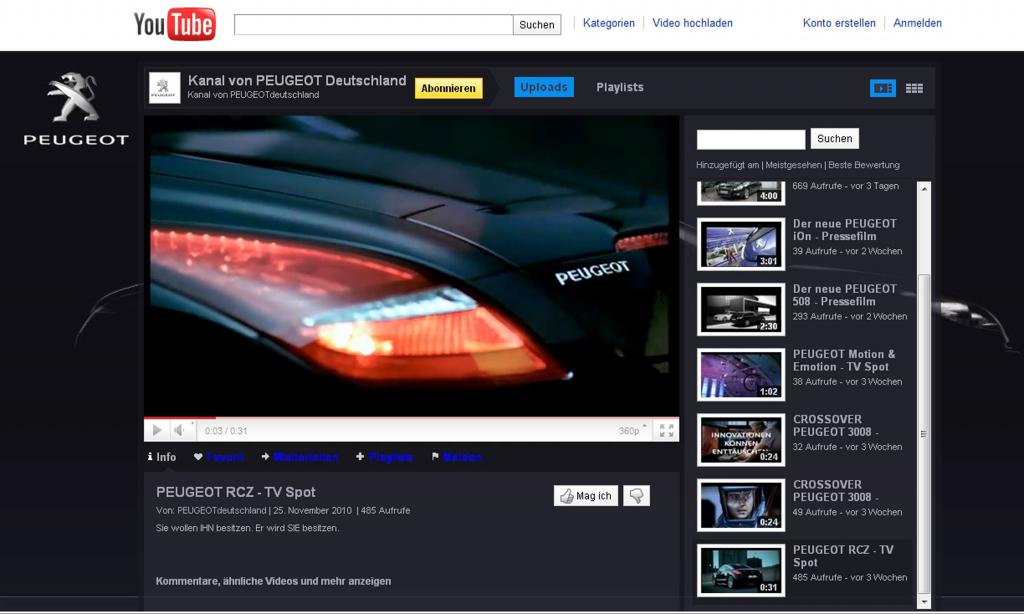This screenshot has width=1024, height=614.
Task: Select the Playlists channel tab
Action: [x=620, y=87]
